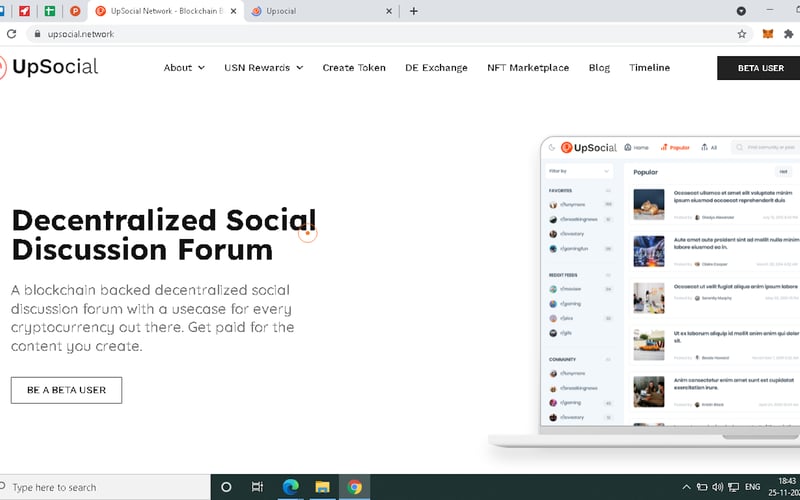The height and width of the screenshot is (500, 800).
Task: Open the volume speaker control
Action: [717, 487]
